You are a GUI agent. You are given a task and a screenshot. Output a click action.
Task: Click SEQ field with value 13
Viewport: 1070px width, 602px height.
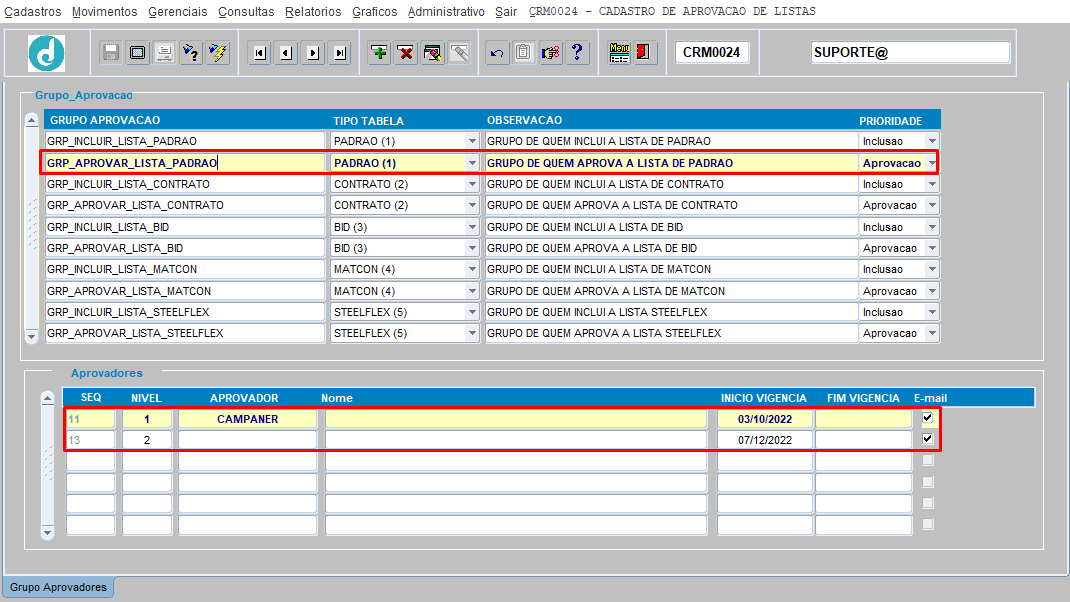click(90, 440)
